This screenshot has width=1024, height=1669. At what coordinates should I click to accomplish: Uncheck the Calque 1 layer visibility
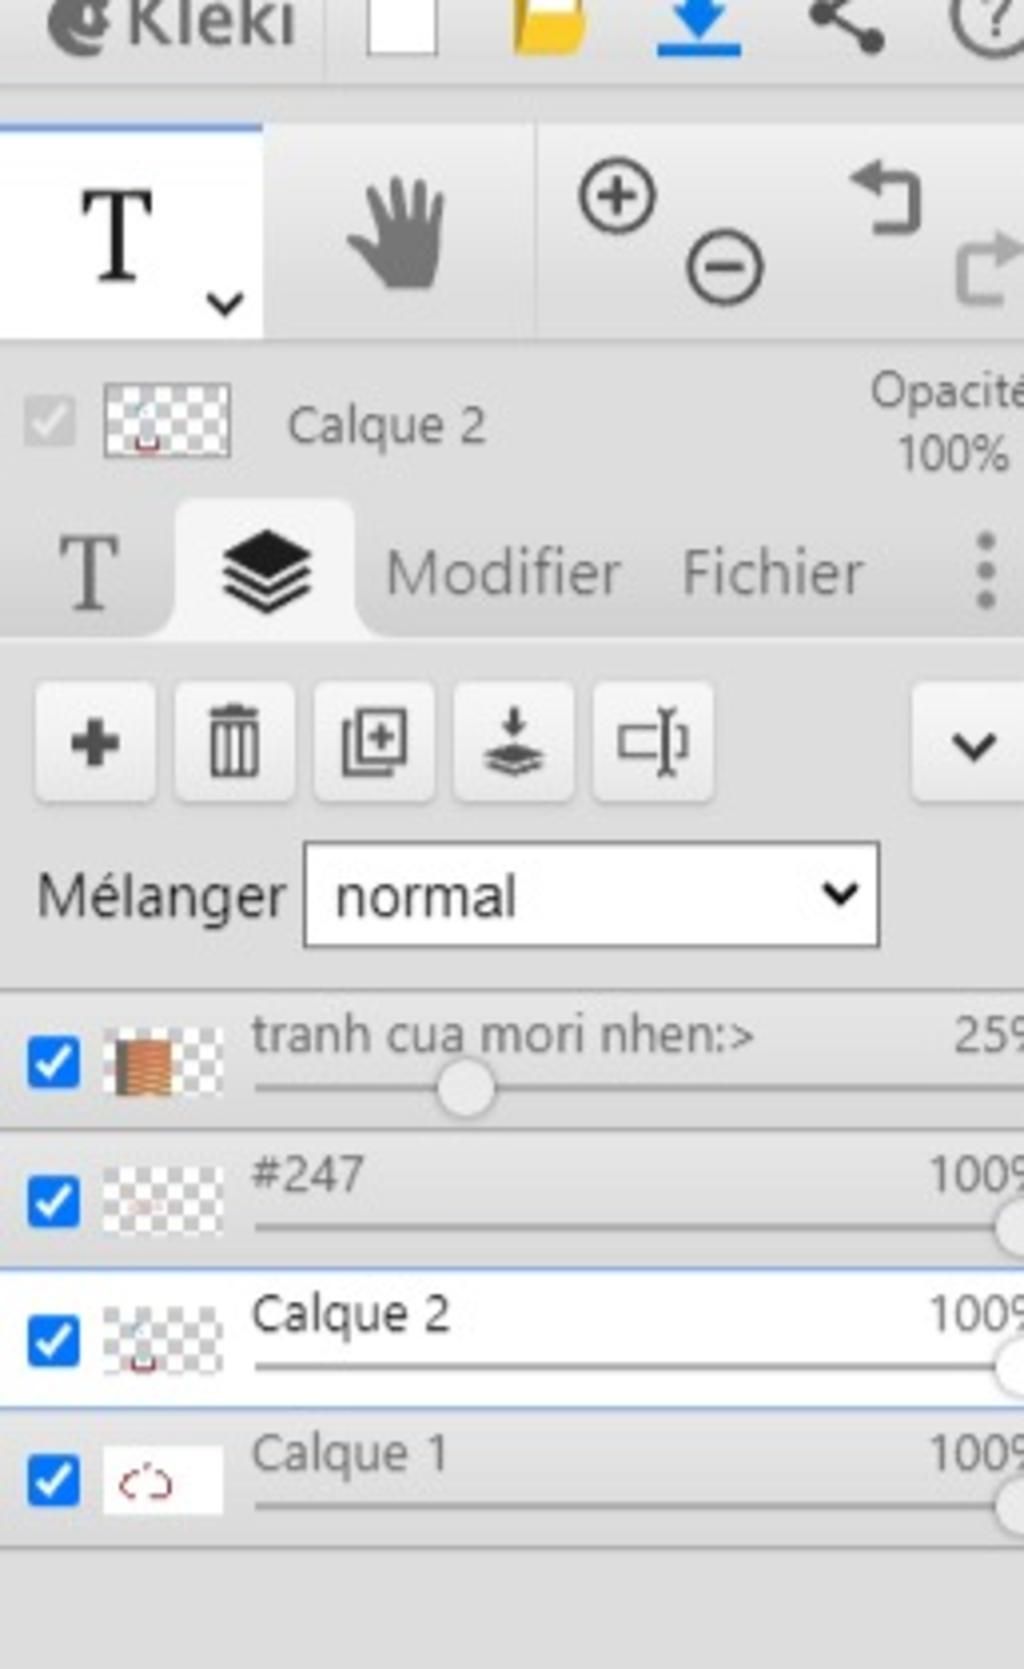[x=54, y=1480]
